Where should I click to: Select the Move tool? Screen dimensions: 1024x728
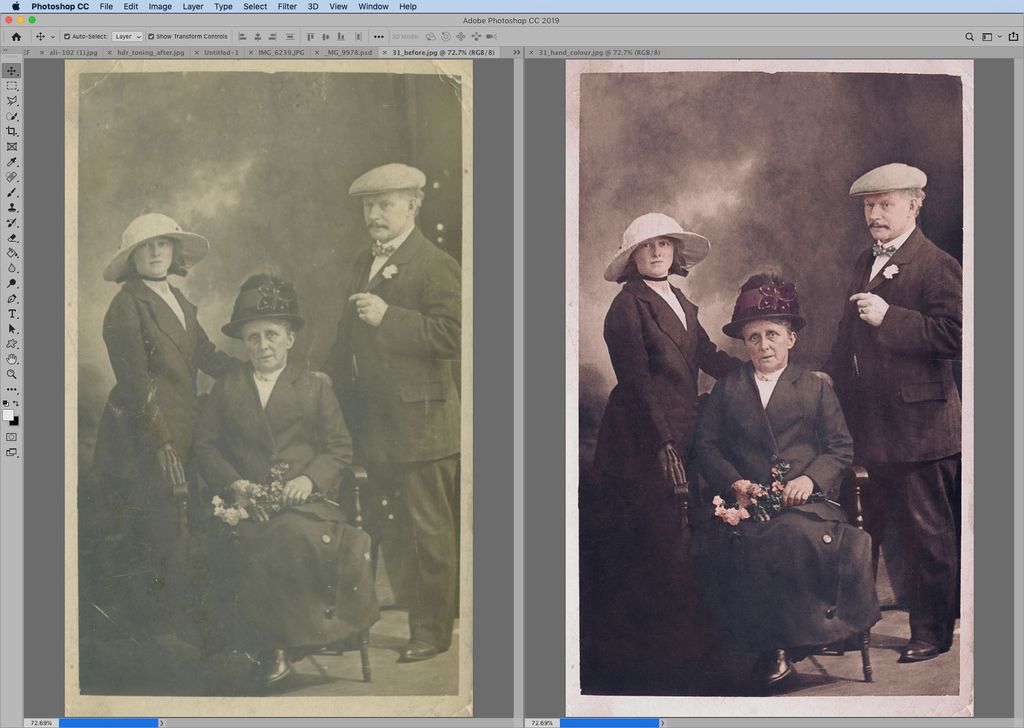coord(12,70)
